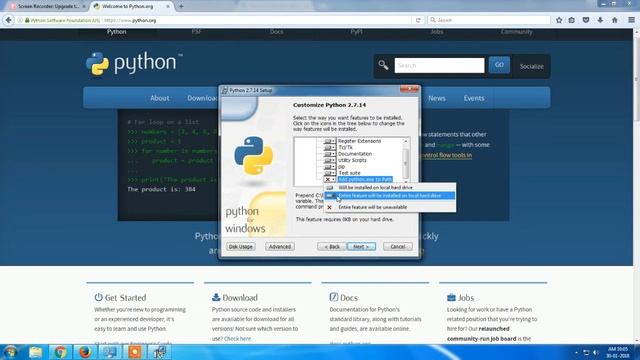Click the 'Check here' download link

(x=238, y=339)
